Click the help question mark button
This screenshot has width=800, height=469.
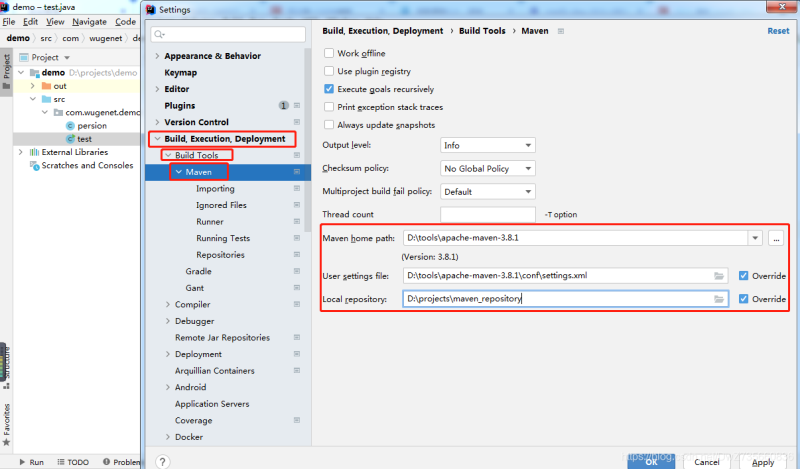pyautogui.click(x=162, y=462)
